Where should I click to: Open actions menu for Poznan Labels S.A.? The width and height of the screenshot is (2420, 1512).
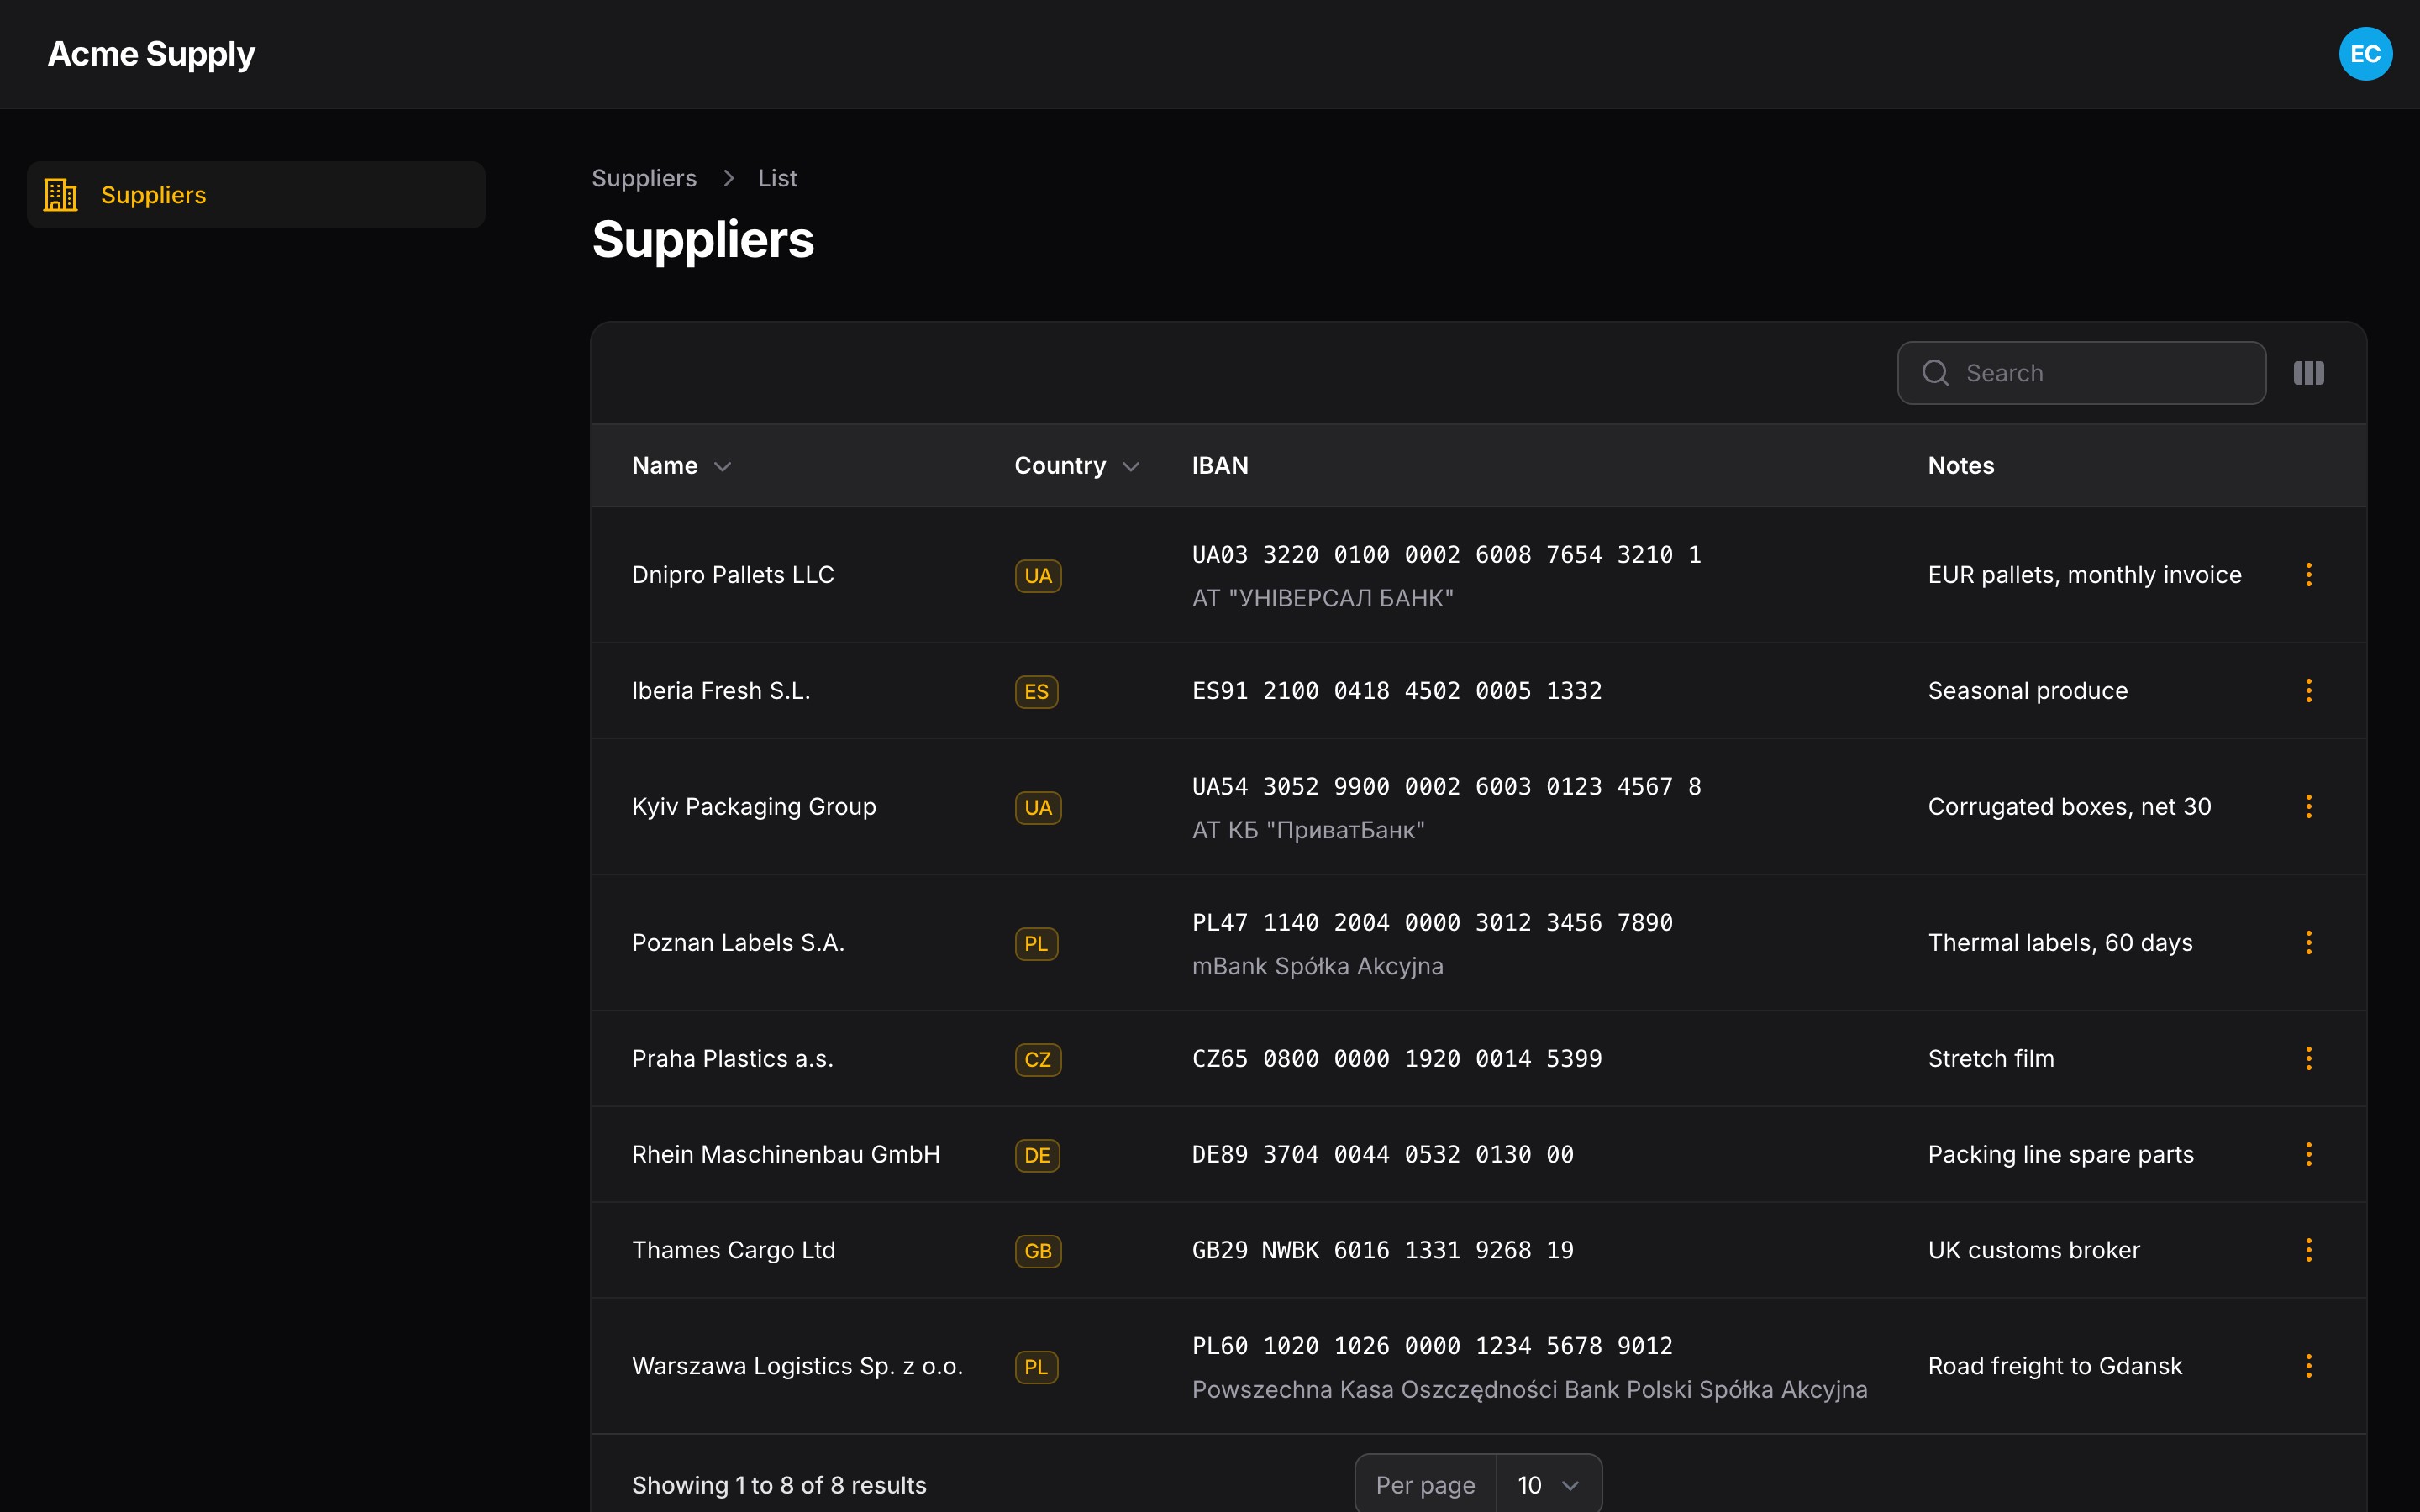pos(2308,942)
